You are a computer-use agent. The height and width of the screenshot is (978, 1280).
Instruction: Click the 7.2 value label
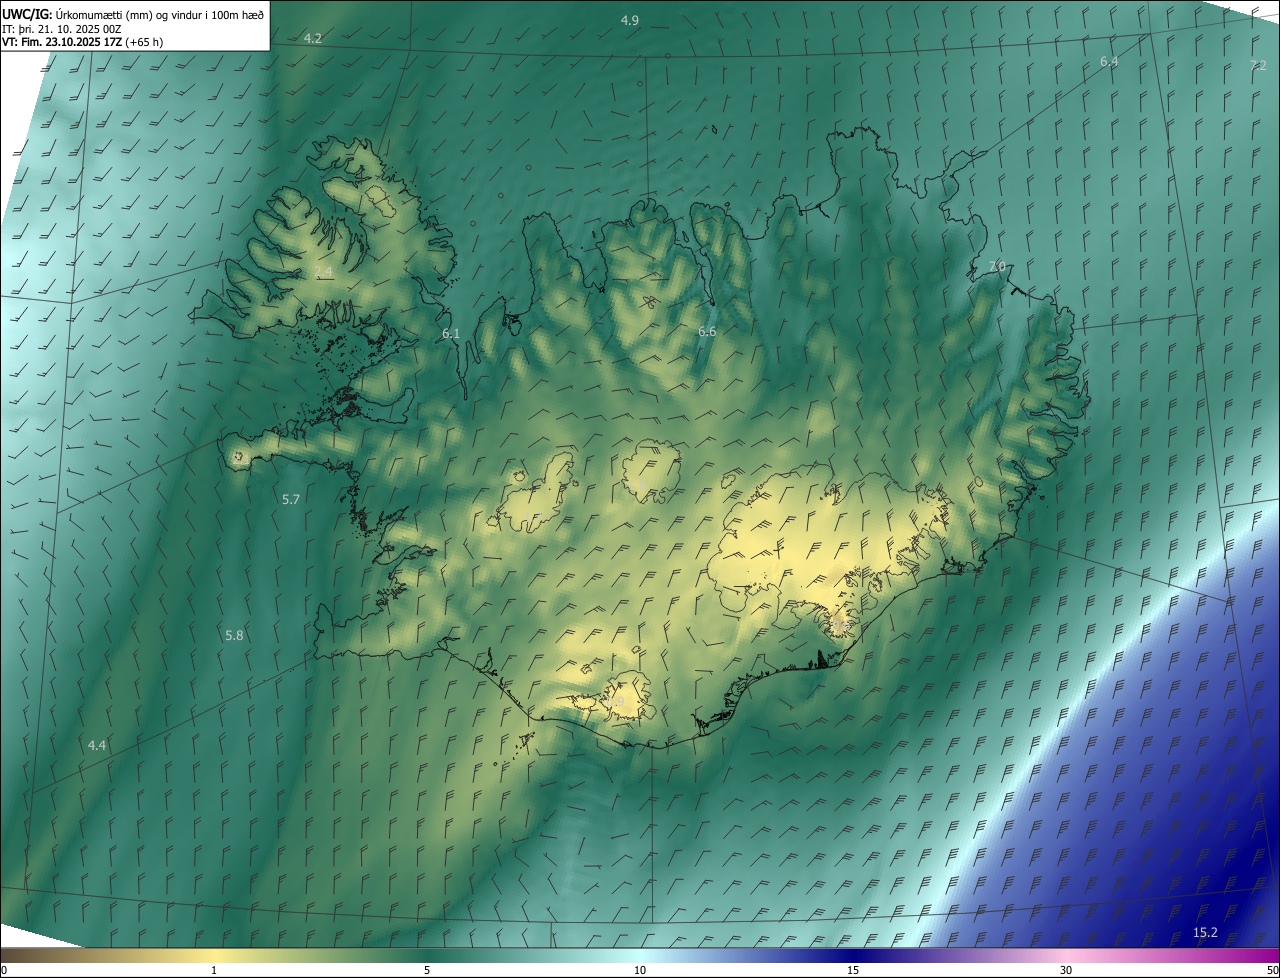point(1258,66)
